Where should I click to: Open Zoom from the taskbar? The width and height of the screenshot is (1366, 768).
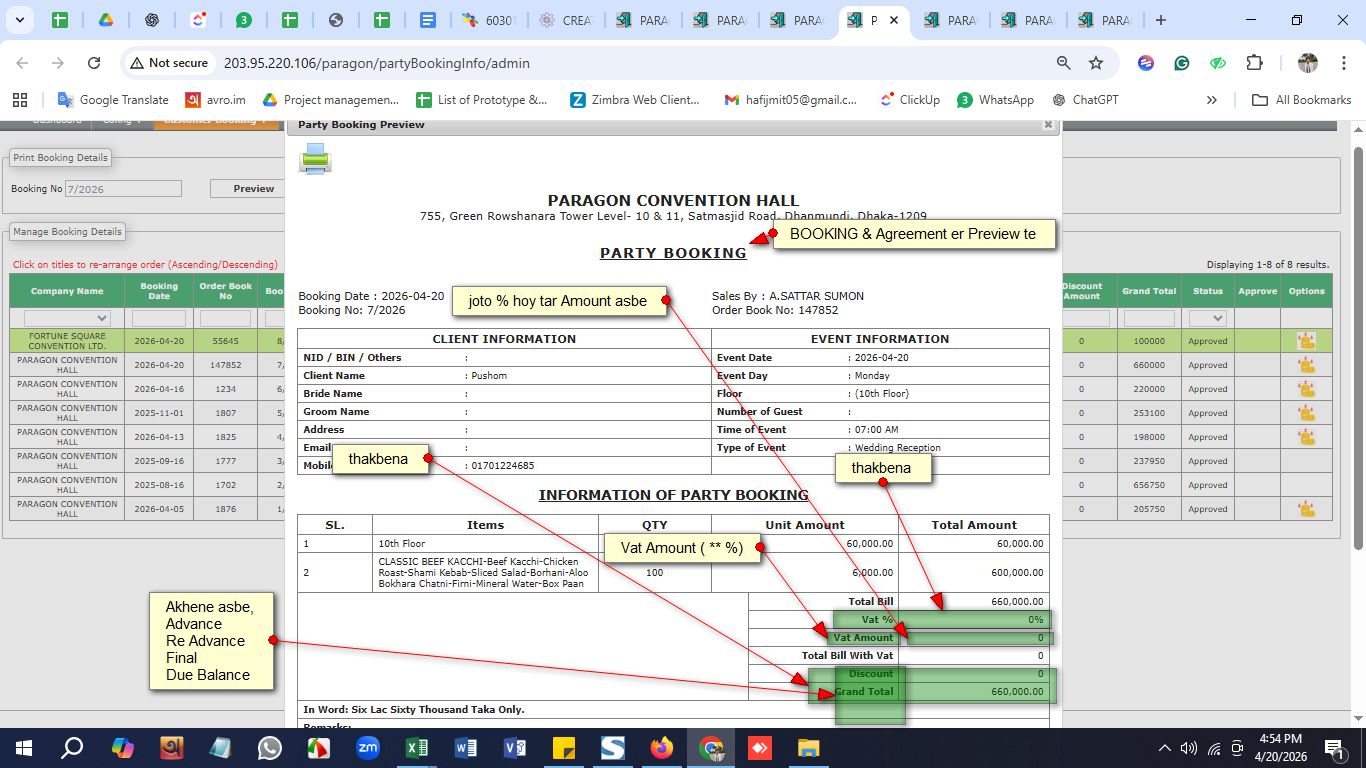368,748
